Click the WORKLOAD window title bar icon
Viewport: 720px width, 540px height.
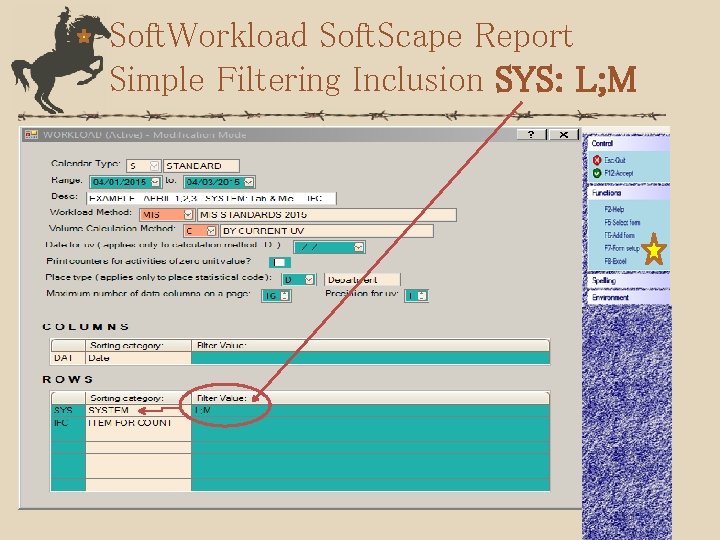pyautogui.click(x=31, y=134)
